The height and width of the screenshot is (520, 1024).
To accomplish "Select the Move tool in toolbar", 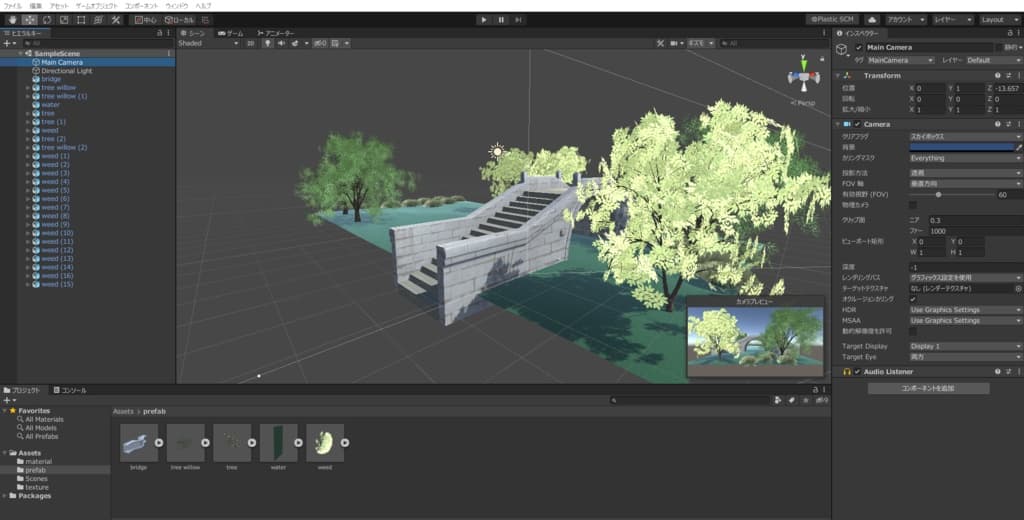I will point(29,19).
